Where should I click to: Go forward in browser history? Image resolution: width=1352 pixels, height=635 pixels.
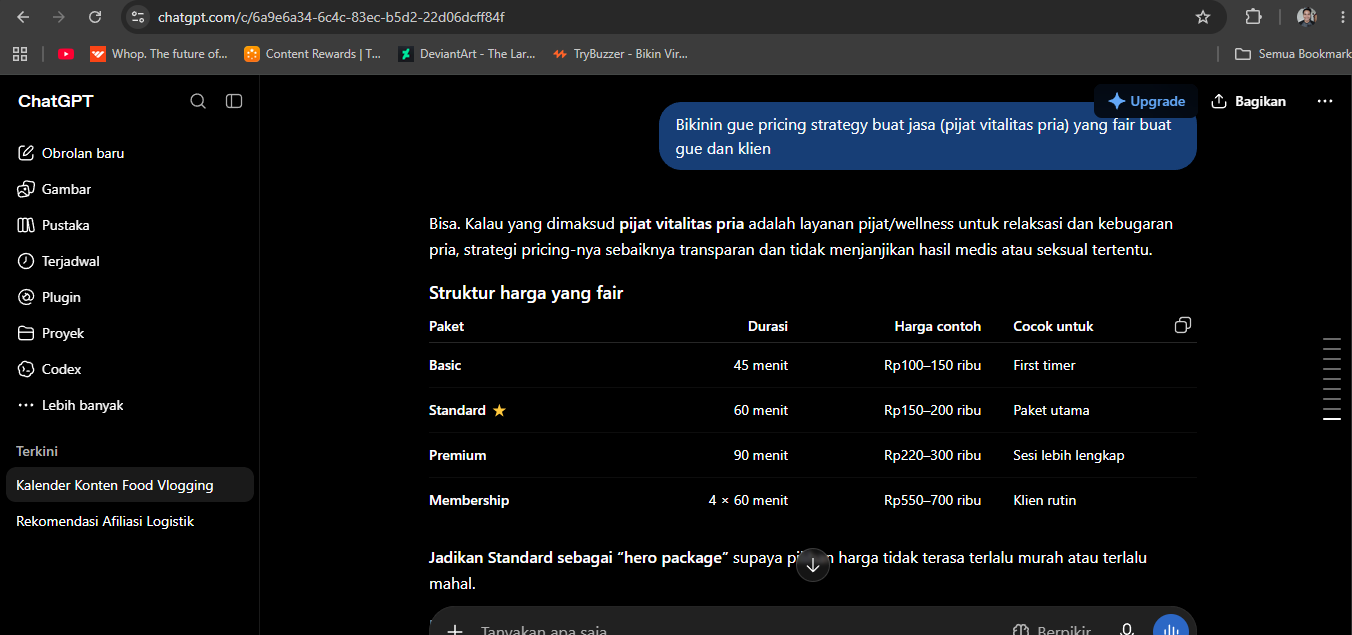(59, 17)
